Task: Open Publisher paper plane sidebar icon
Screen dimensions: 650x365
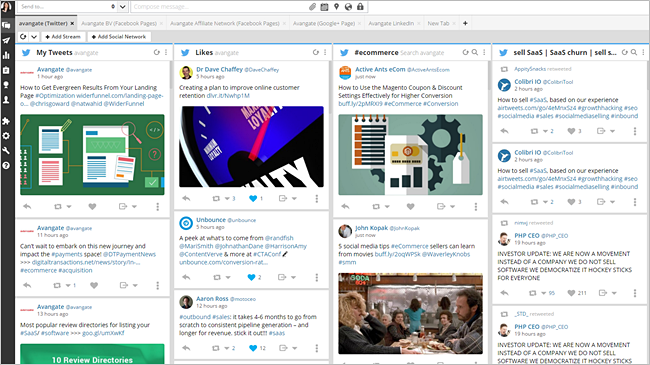Action: pos(6,40)
